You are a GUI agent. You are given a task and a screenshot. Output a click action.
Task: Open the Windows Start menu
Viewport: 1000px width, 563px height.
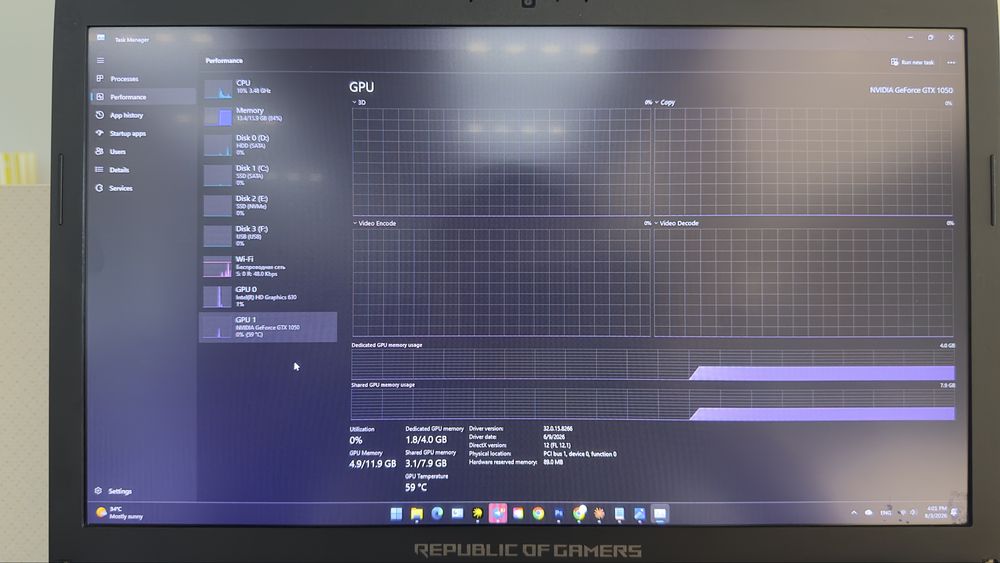(x=396, y=514)
